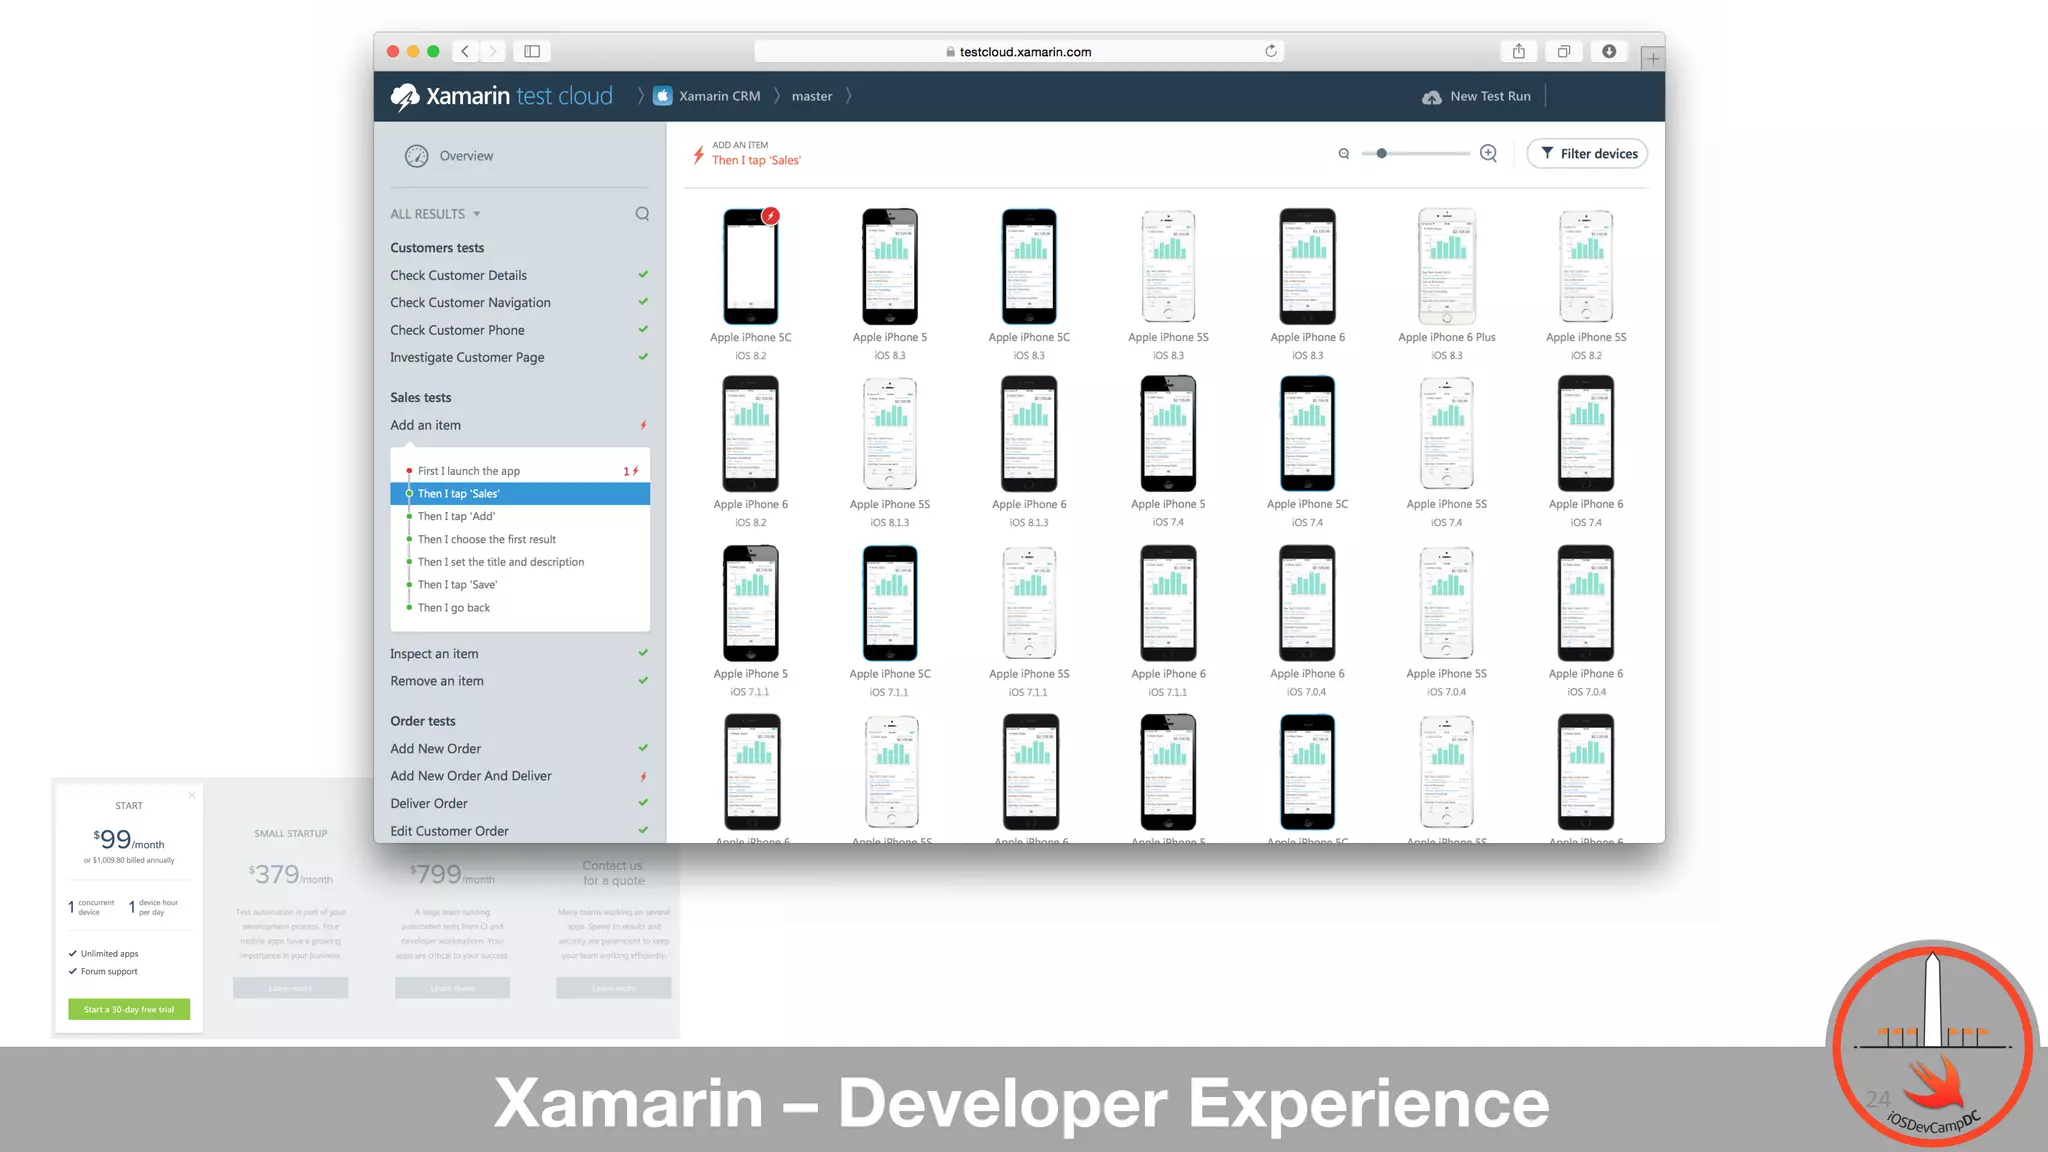
Task: Open the Apple iPhone 6 iOS 8.2 screenshot
Action: [751, 433]
